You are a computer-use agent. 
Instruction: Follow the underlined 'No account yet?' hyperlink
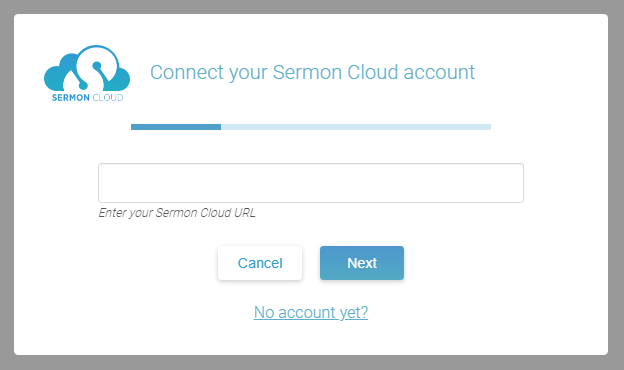(311, 312)
